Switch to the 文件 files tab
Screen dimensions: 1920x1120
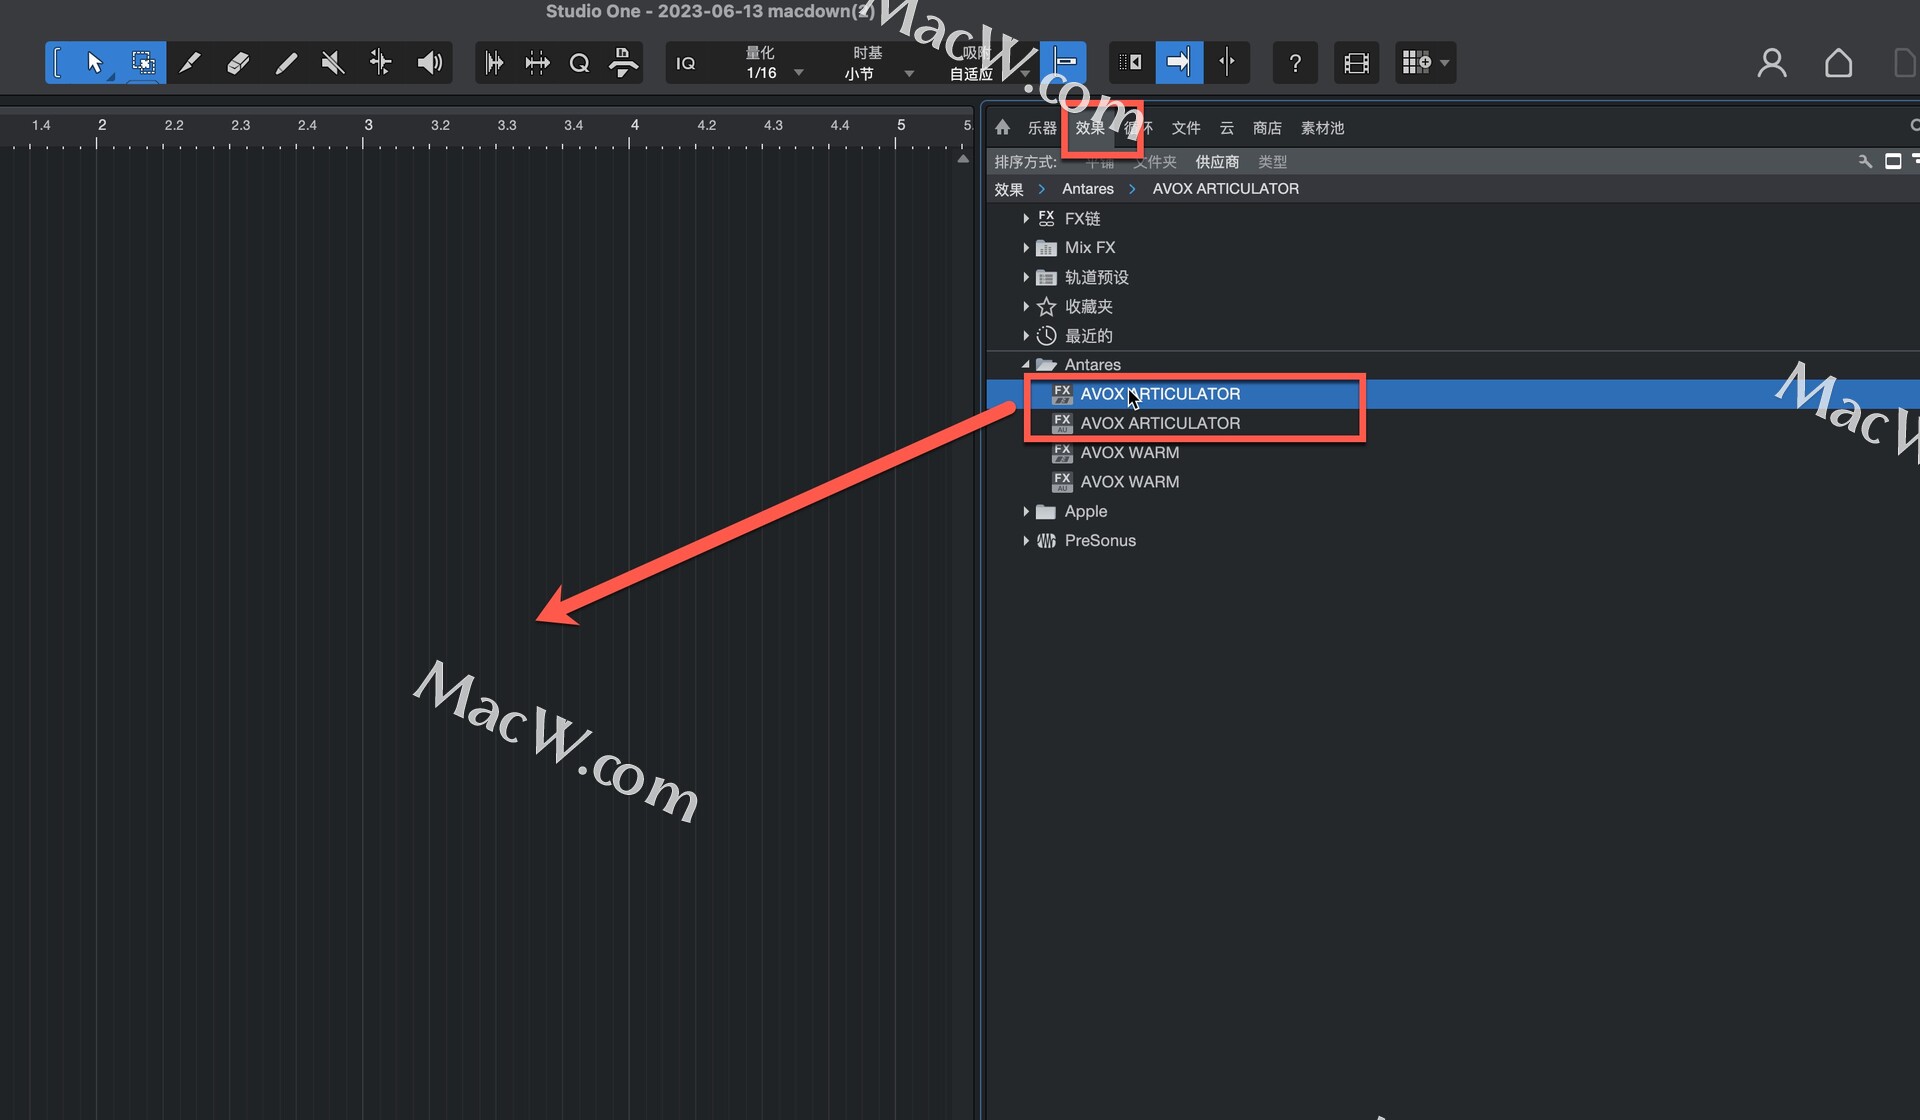[1186, 128]
